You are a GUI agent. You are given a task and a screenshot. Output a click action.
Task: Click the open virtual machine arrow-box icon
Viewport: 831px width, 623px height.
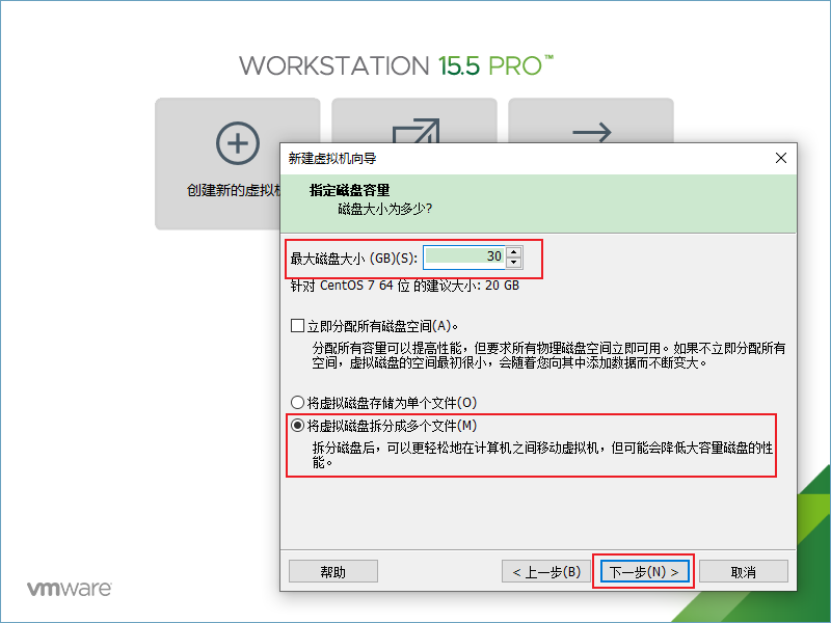coord(416,131)
